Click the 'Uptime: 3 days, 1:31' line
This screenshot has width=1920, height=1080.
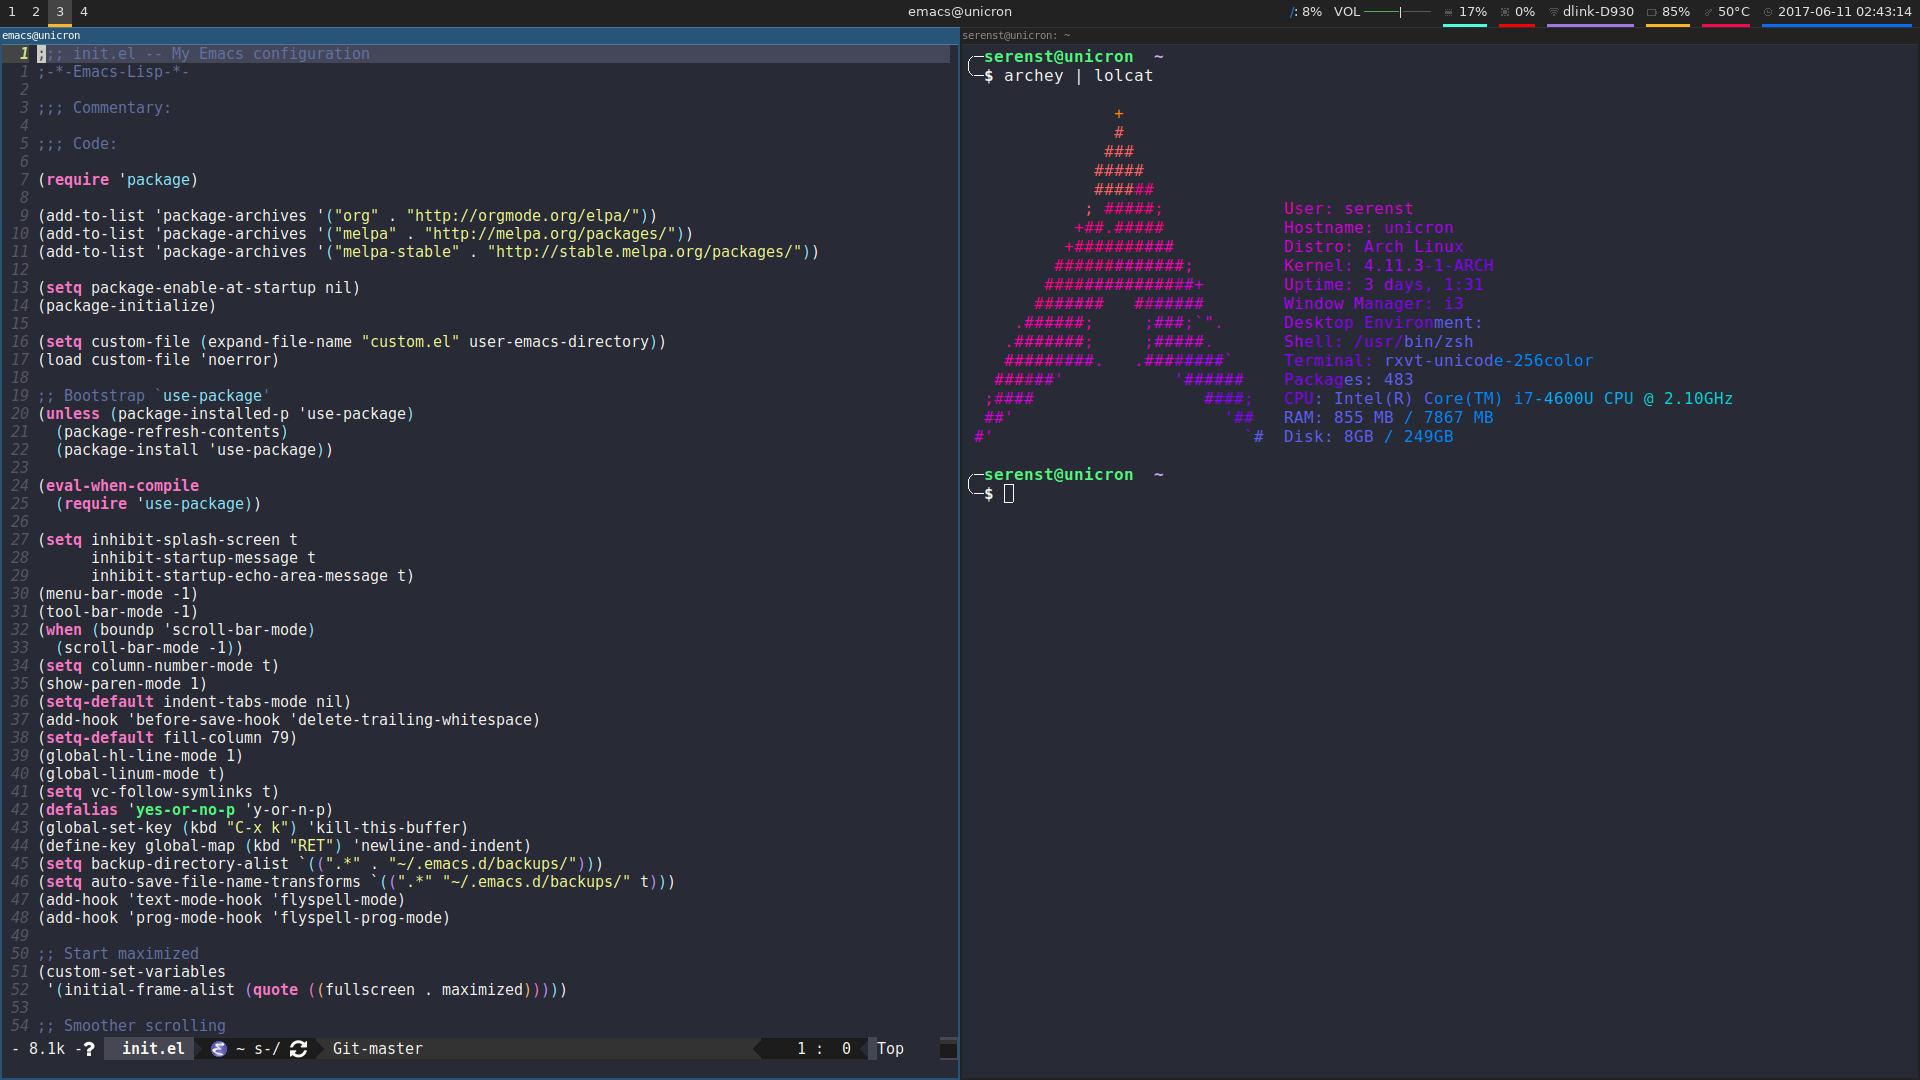(x=1383, y=285)
